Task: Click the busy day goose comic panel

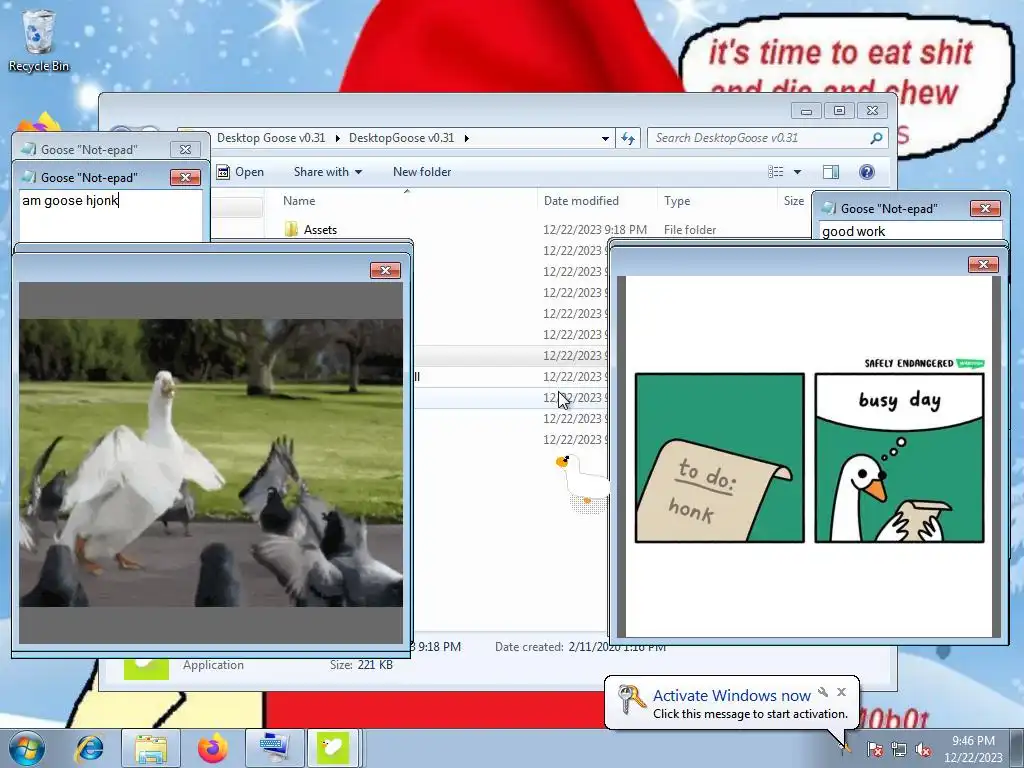Action: tap(899, 458)
